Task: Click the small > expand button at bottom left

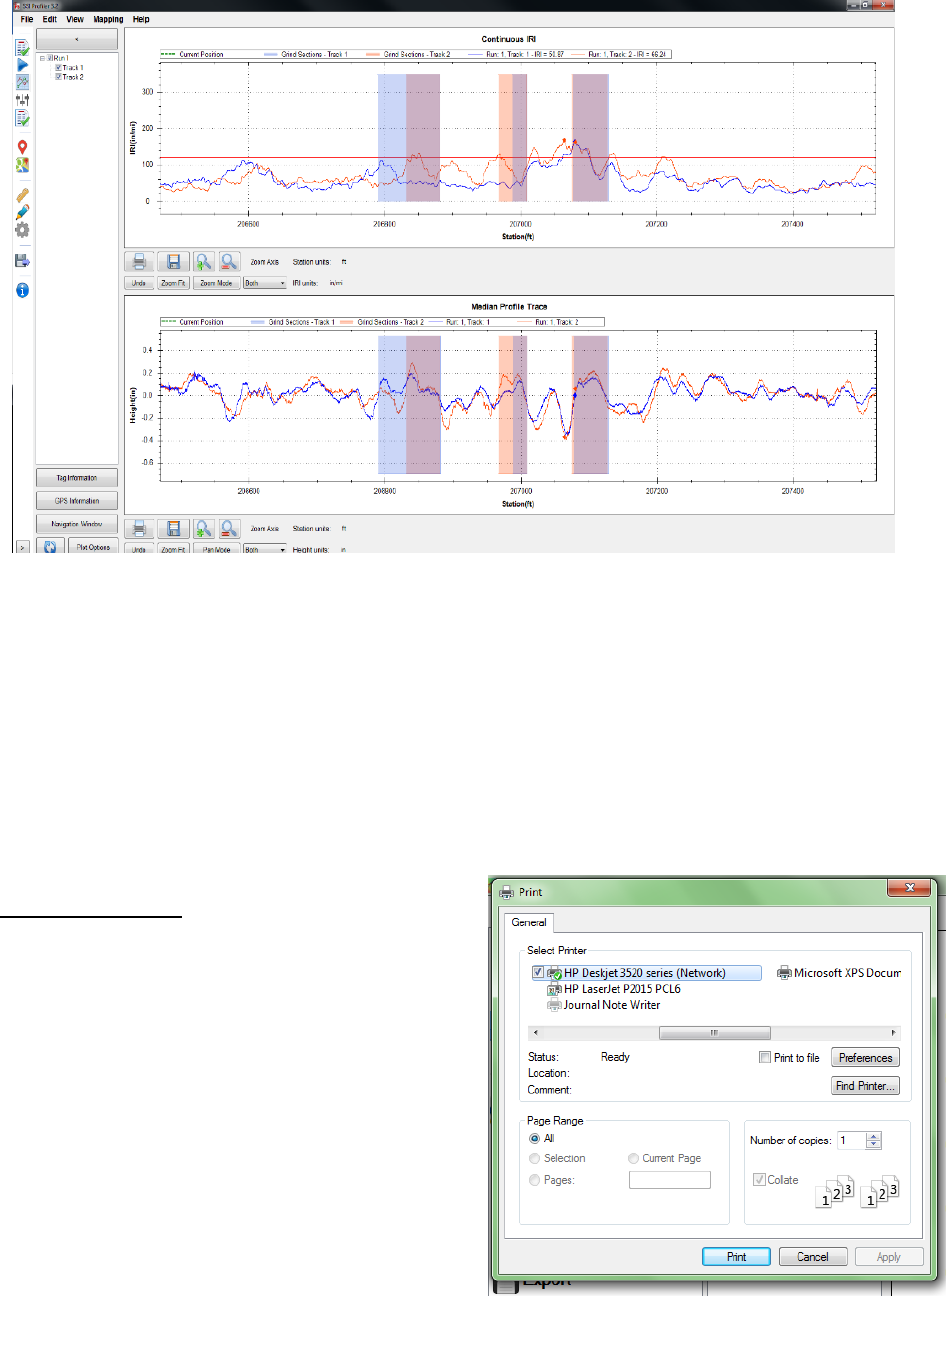Action: (x=22, y=547)
